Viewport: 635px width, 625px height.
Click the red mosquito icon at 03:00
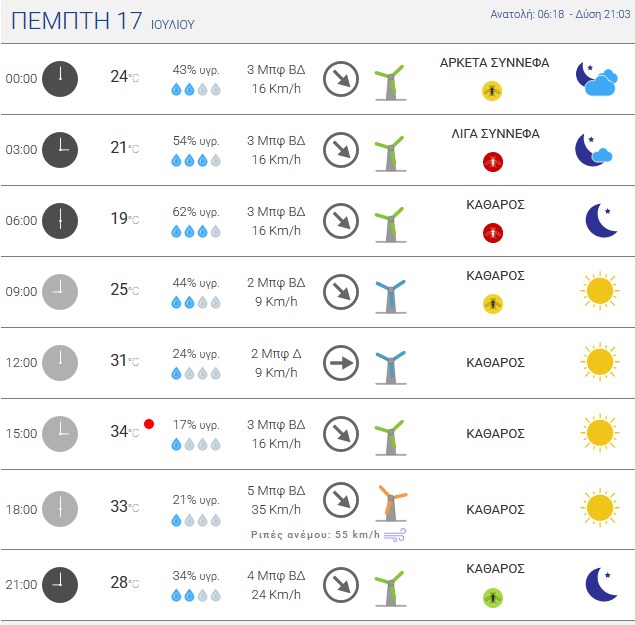click(493, 162)
